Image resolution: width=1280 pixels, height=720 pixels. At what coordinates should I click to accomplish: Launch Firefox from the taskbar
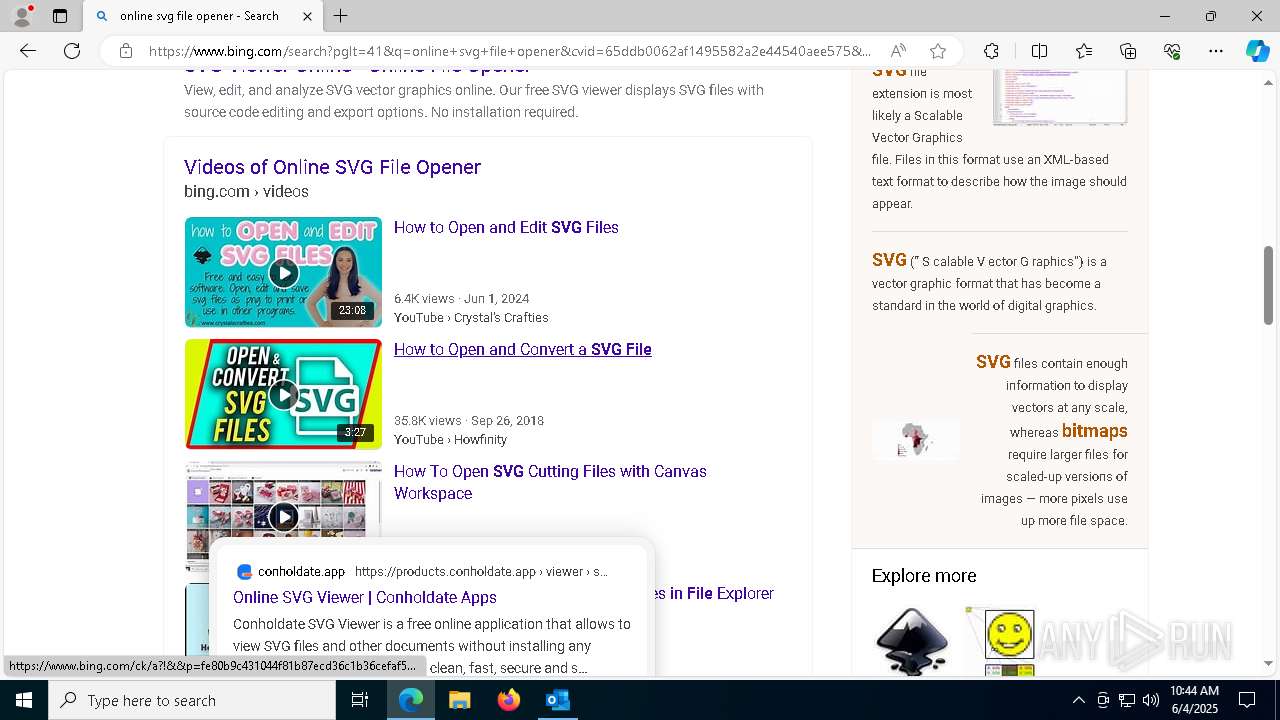point(509,700)
